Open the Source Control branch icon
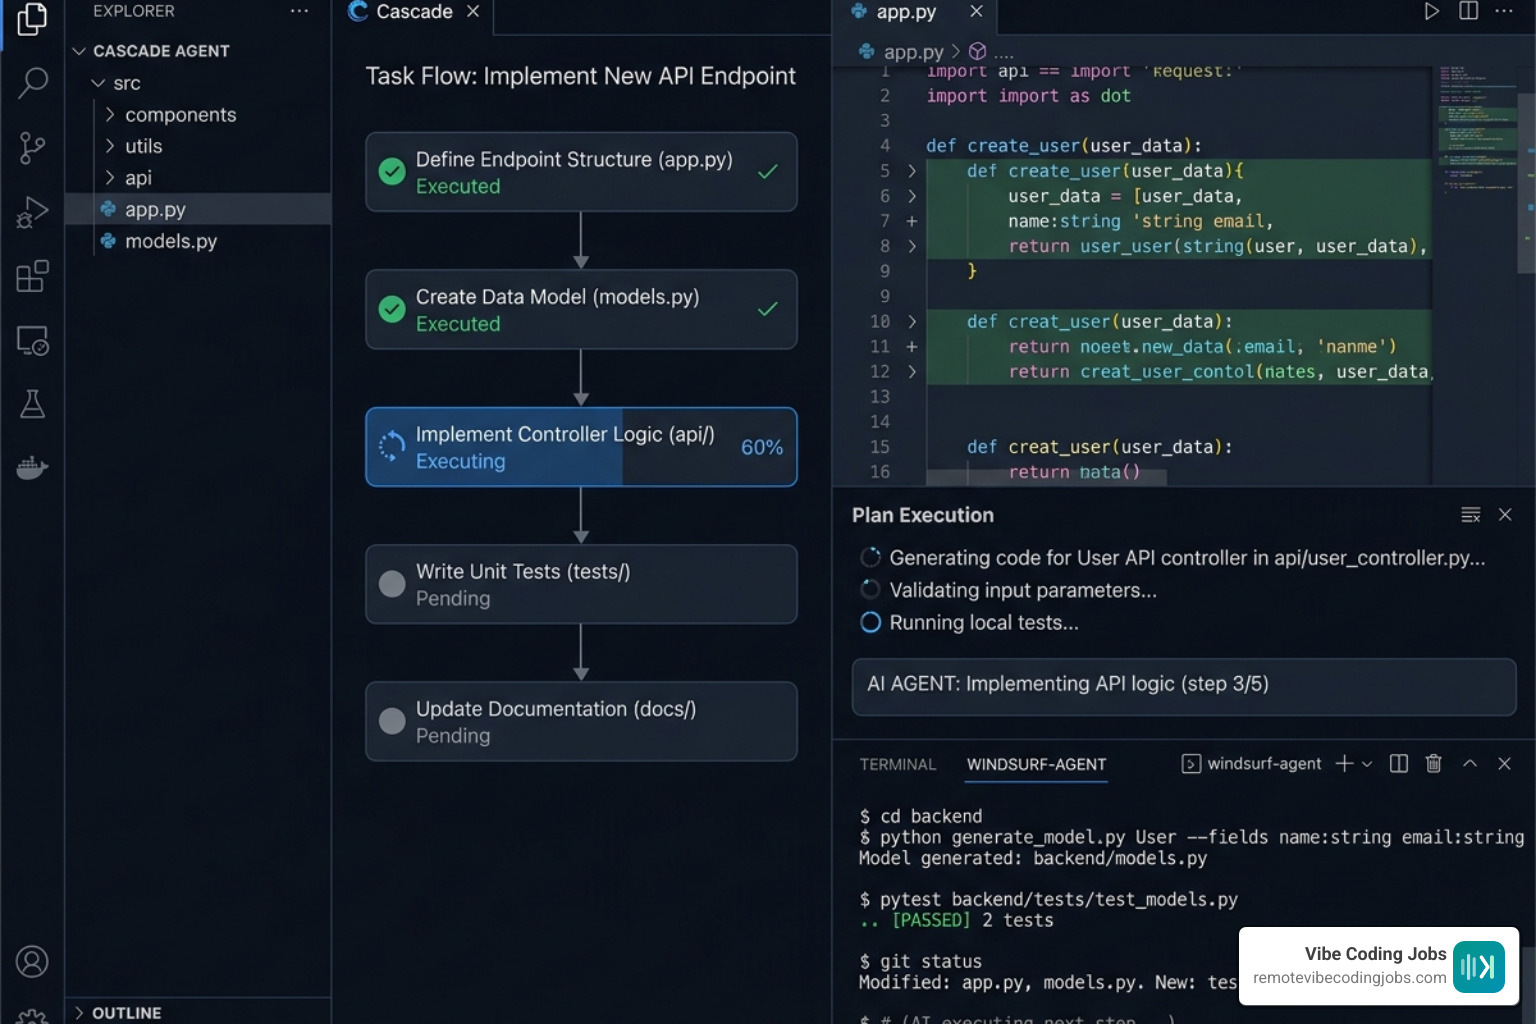This screenshot has height=1024, width=1536. click(32, 148)
